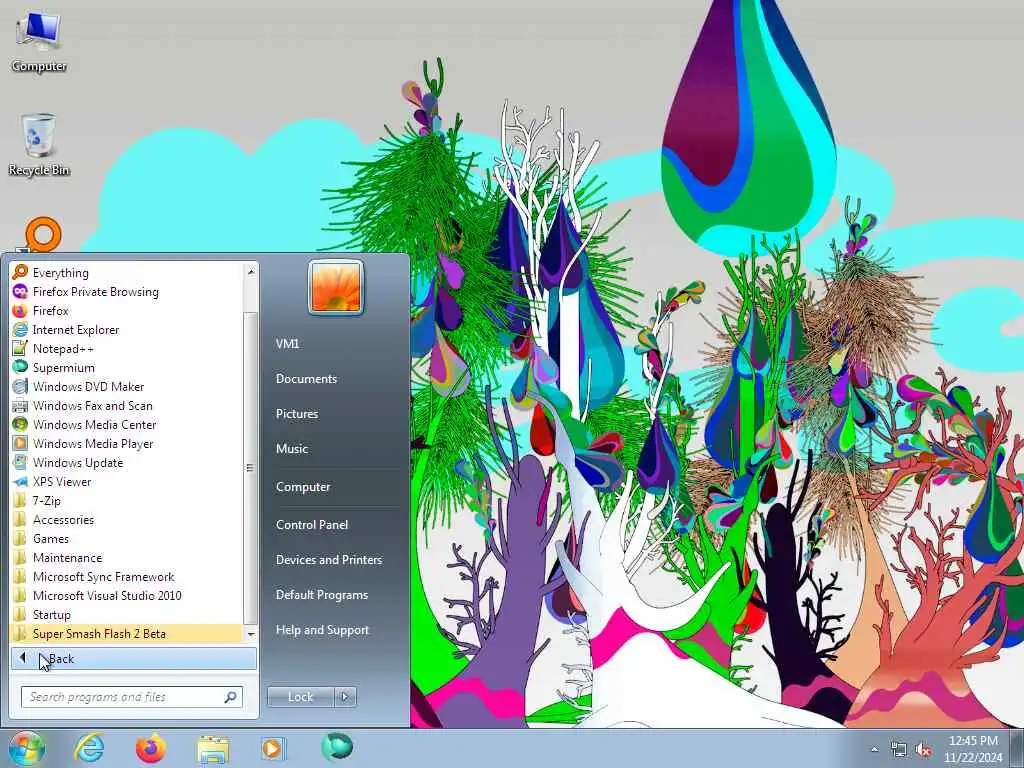Open Internet Explorer from taskbar
The height and width of the screenshot is (768, 1024).
pyautogui.click(x=89, y=748)
